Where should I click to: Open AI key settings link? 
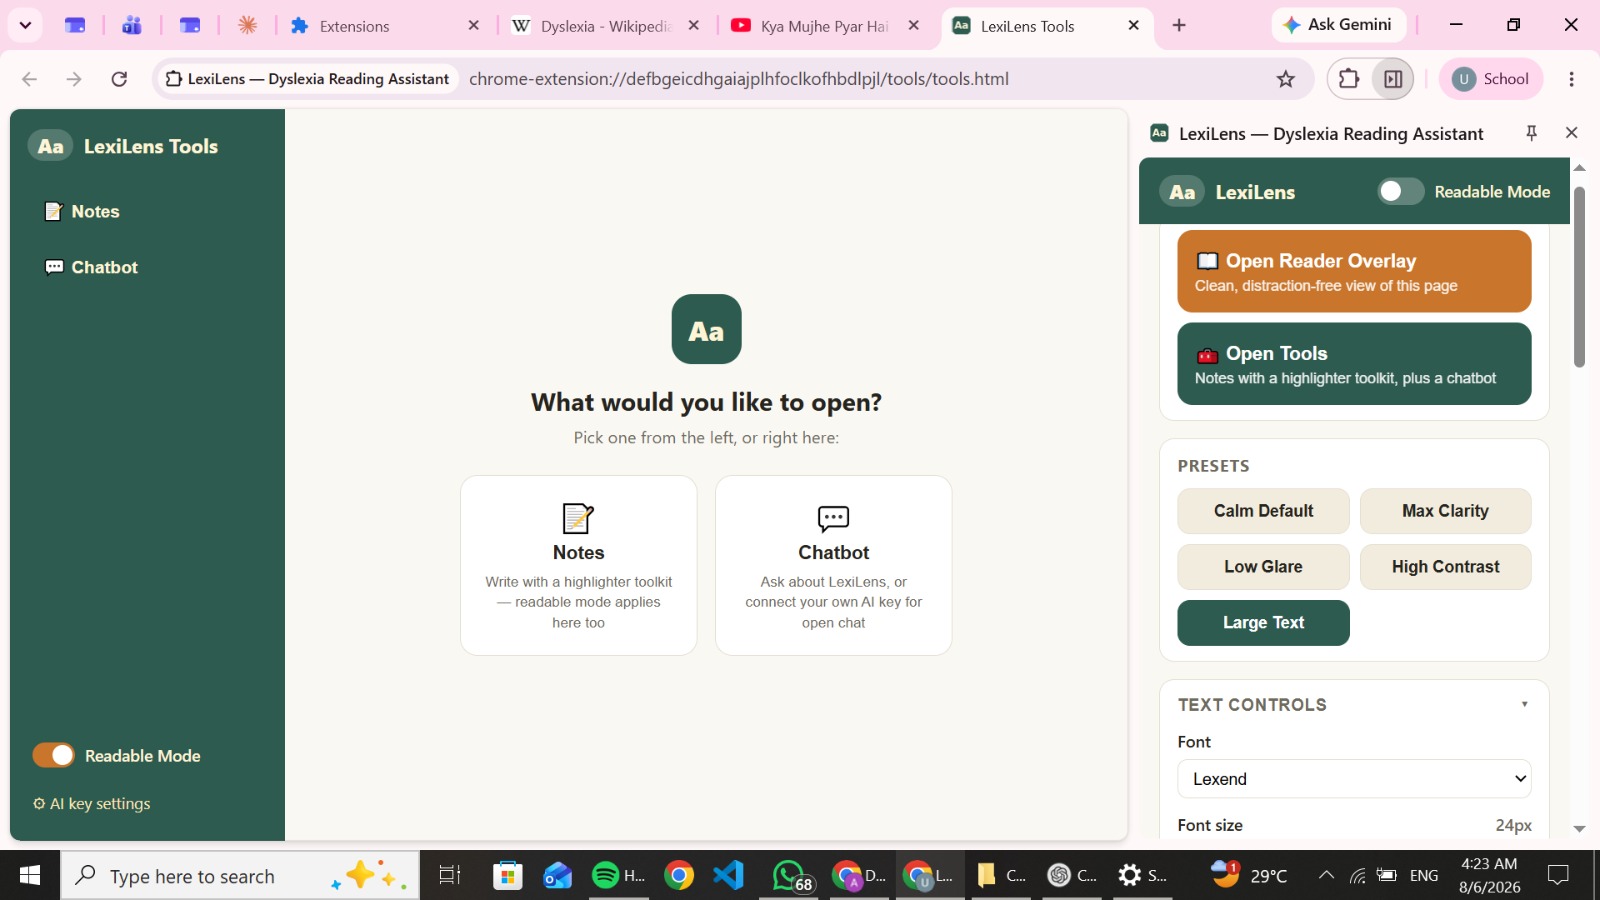coord(92,803)
